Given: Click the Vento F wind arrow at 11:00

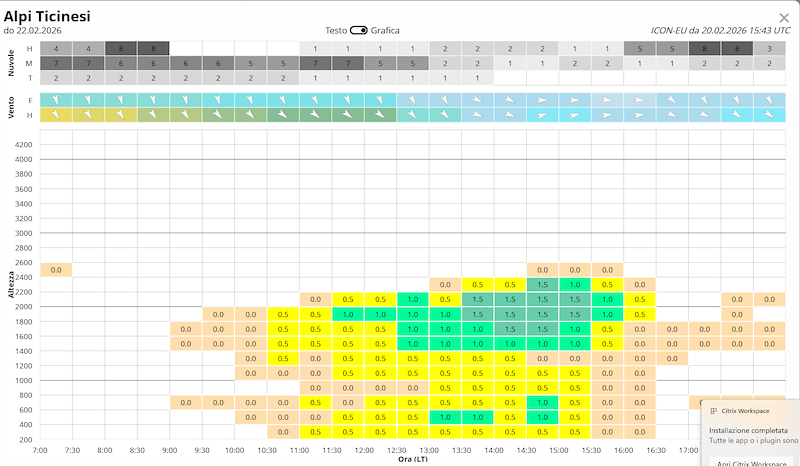Looking at the screenshot, I should 315,100.
